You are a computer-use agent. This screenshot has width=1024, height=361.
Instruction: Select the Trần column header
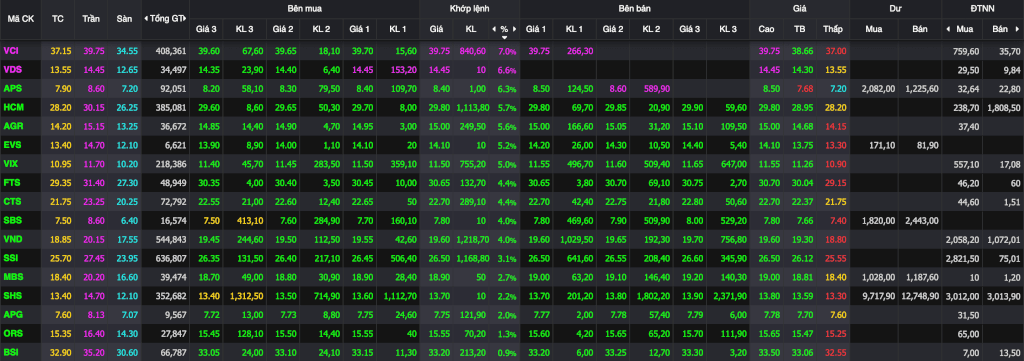coord(91,19)
